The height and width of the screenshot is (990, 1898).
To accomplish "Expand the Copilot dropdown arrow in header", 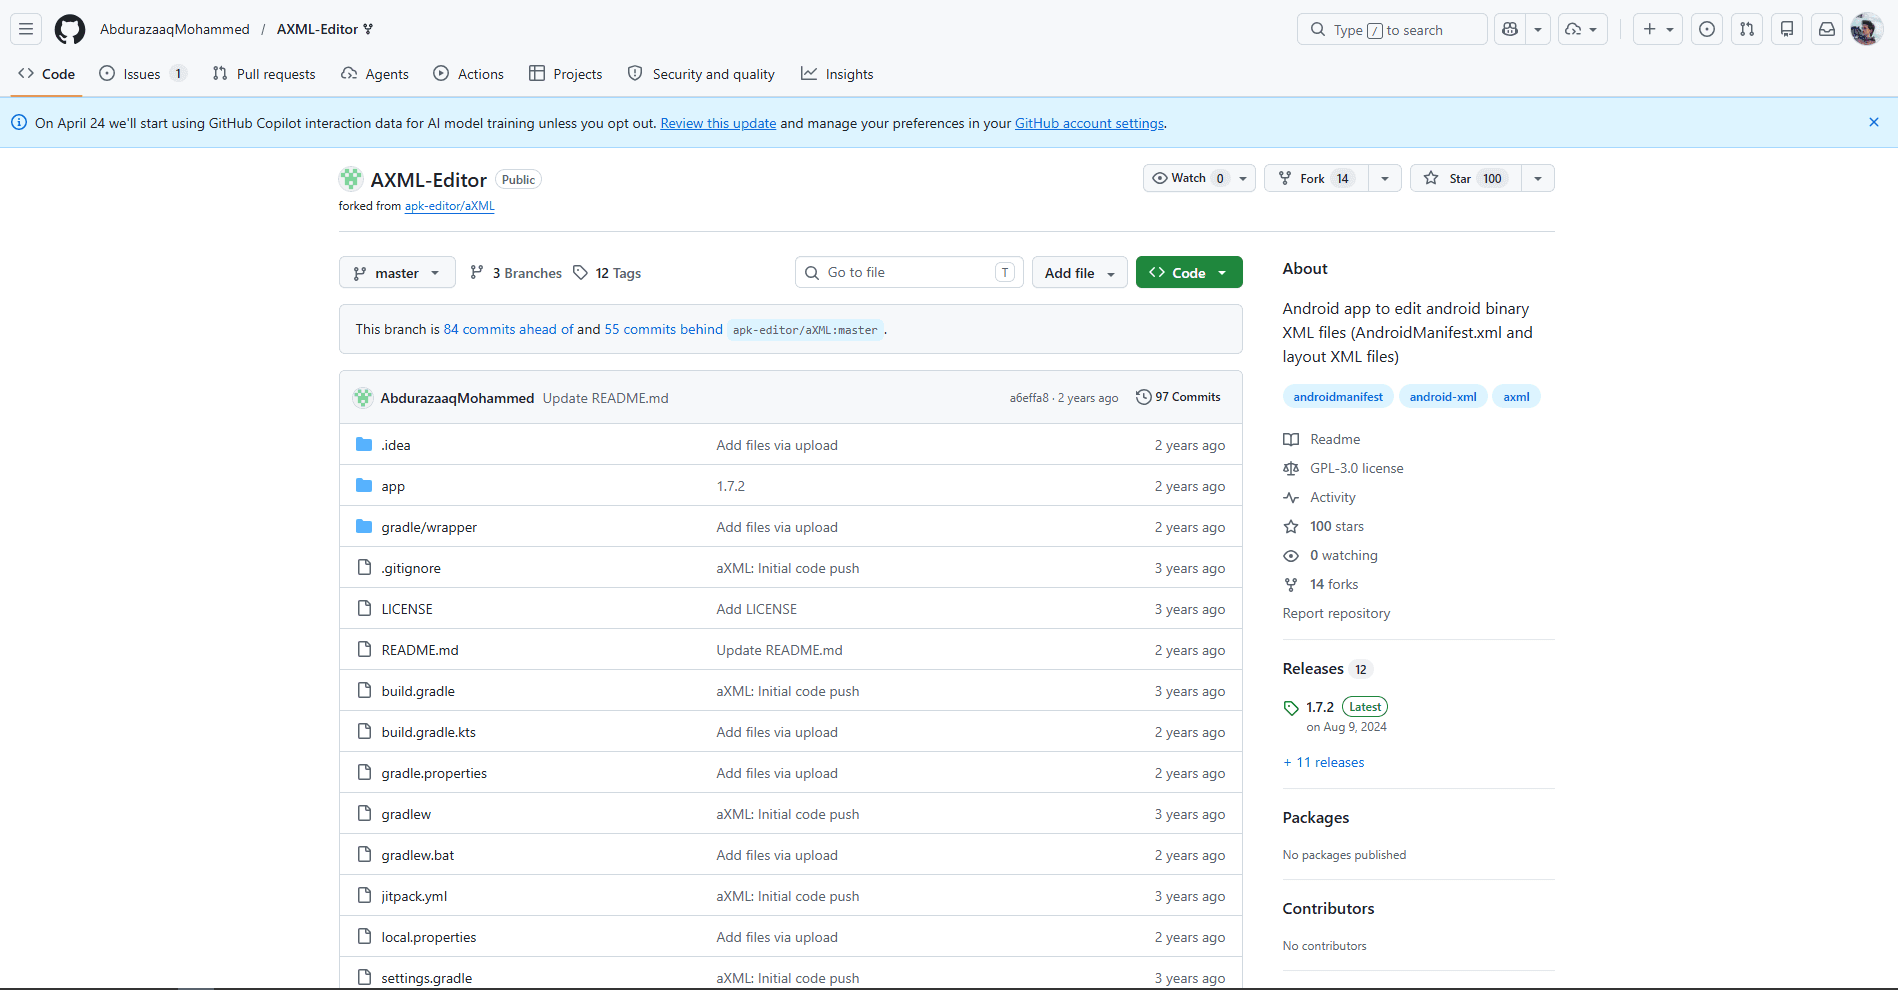I will pos(1538,29).
